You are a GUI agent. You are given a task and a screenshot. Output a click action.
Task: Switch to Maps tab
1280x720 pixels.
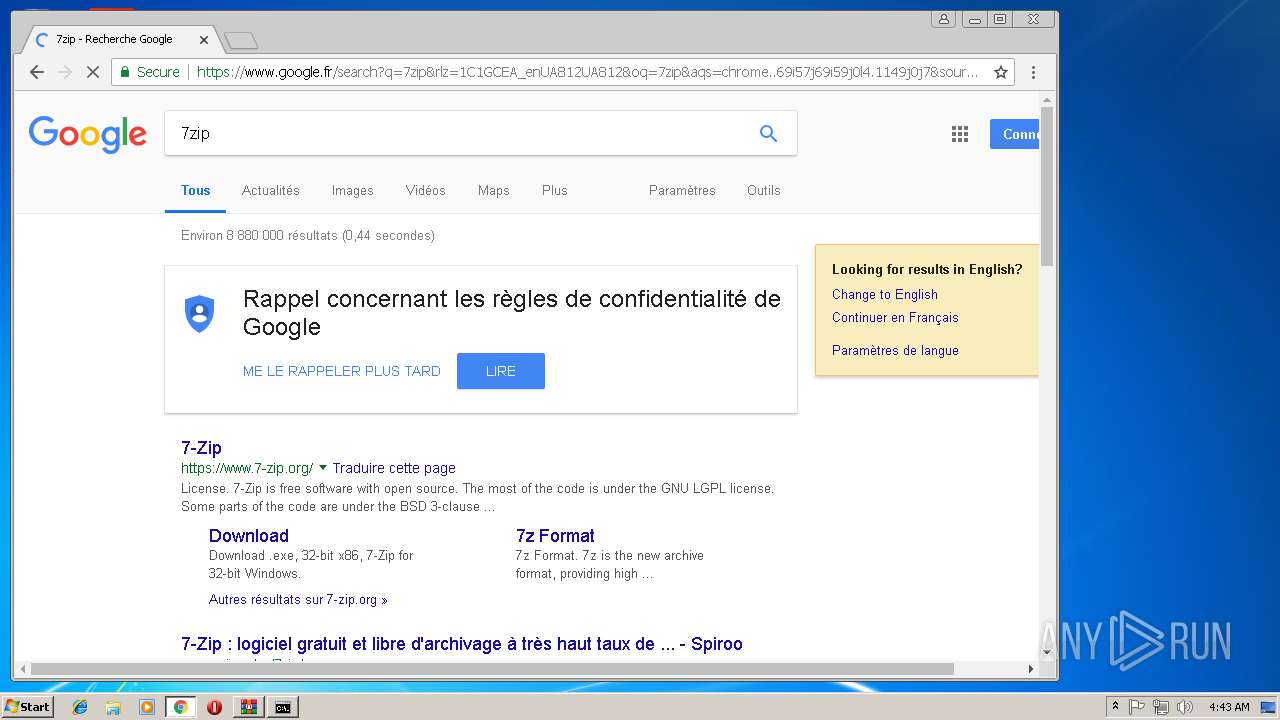(494, 190)
